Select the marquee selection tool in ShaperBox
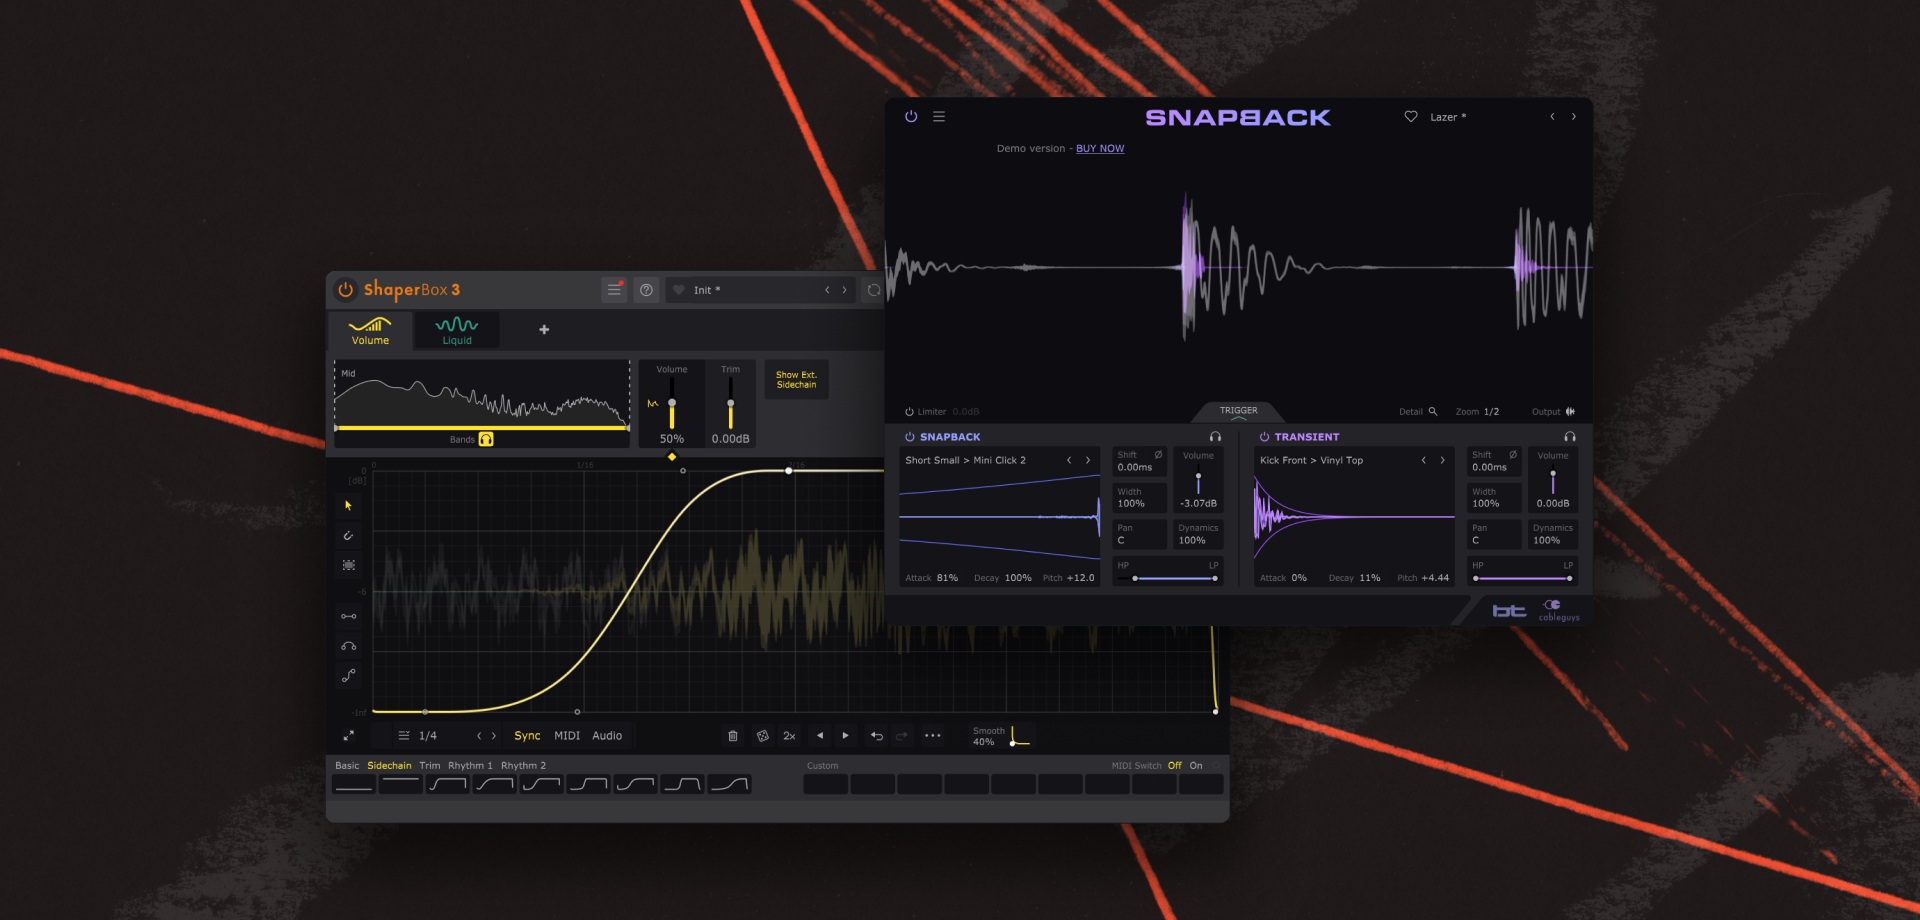Screen dimensions: 1920x920 (x=348, y=565)
